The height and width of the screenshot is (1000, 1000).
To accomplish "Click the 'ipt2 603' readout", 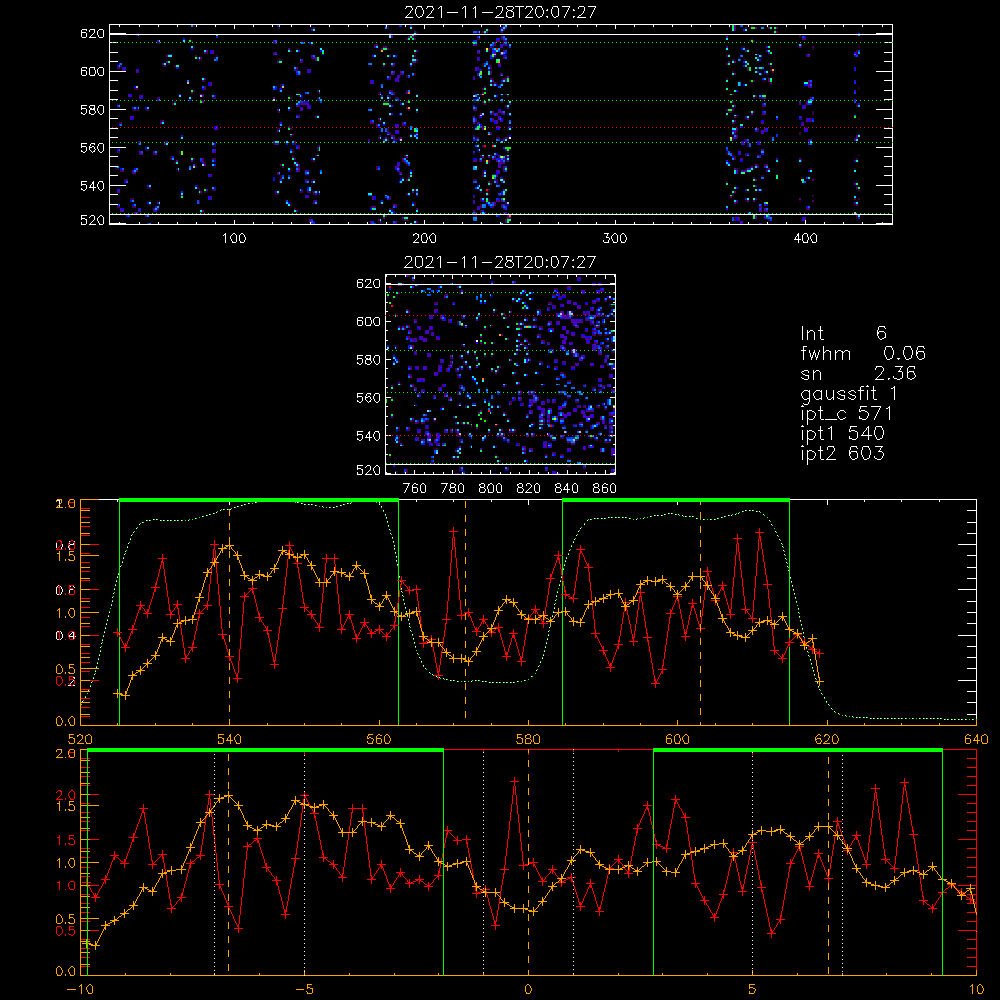I will (842, 453).
